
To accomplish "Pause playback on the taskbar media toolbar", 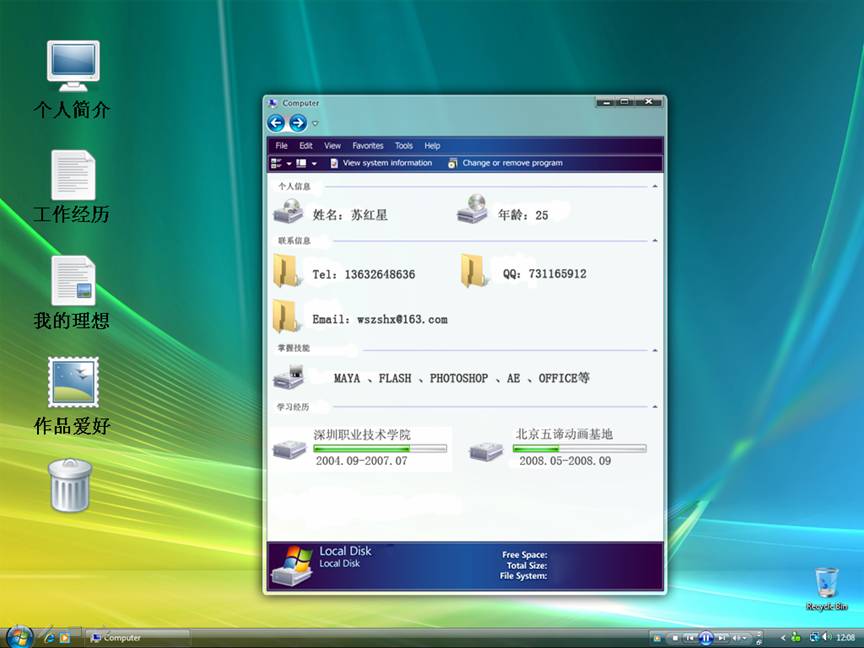I will tap(705, 638).
